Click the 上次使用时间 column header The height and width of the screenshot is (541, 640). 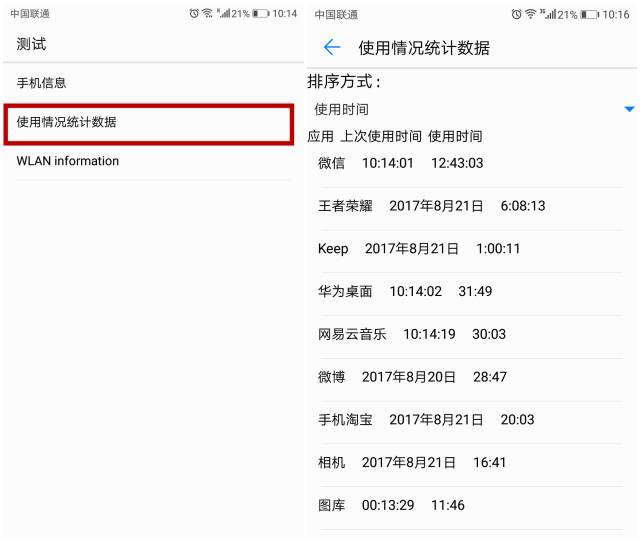pyautogui.click(x=380, y=136)
